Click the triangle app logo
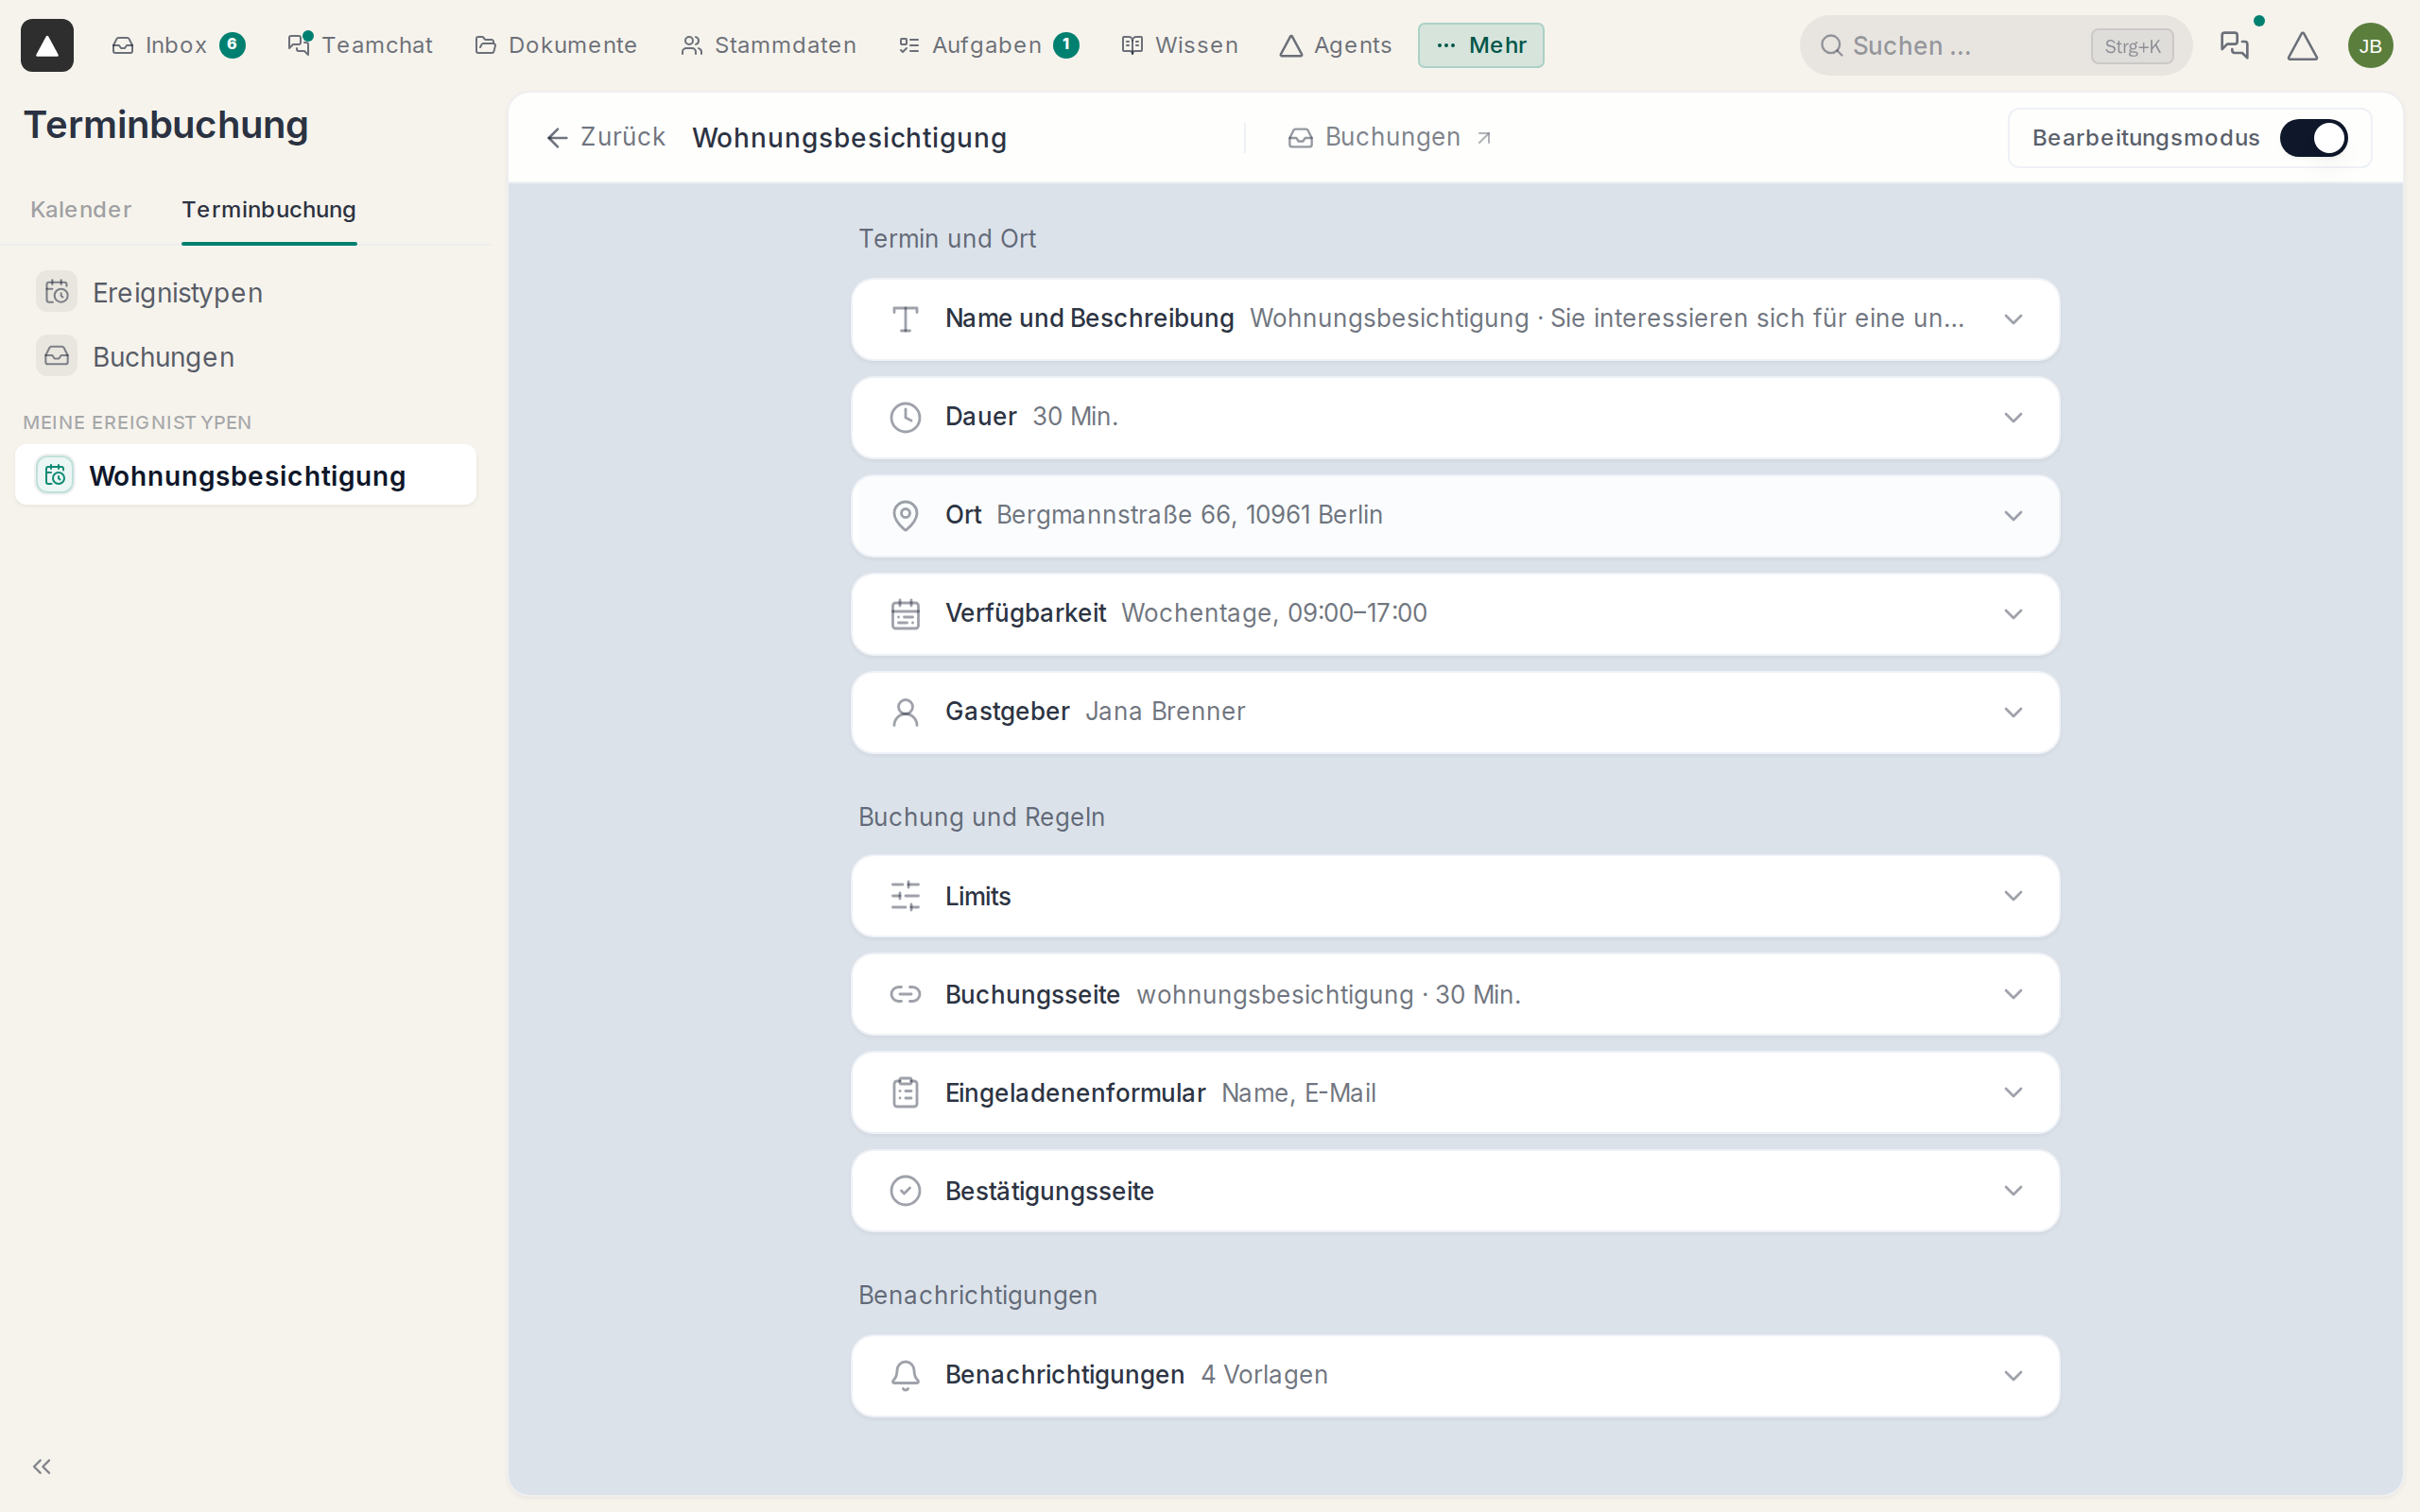2420x1512 pixels. tap(47, 45)
